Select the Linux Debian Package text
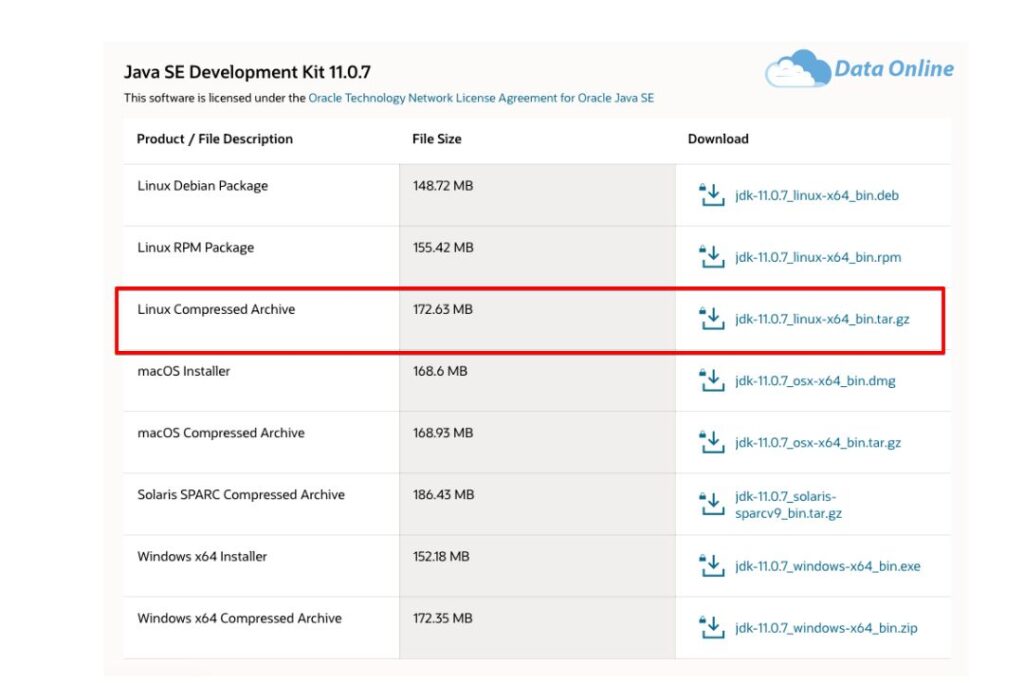 [202, 185]
